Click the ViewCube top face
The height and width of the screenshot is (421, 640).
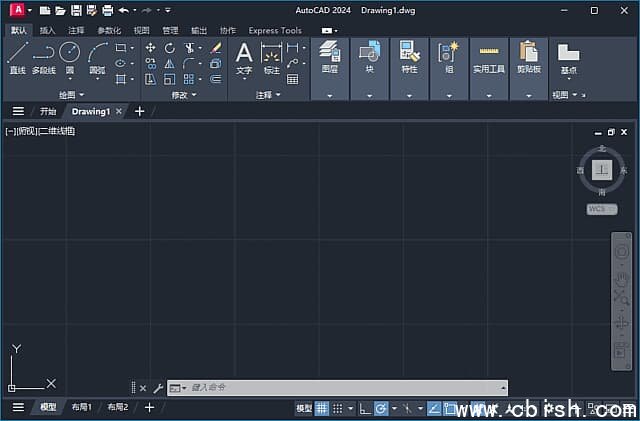[602, 170]
